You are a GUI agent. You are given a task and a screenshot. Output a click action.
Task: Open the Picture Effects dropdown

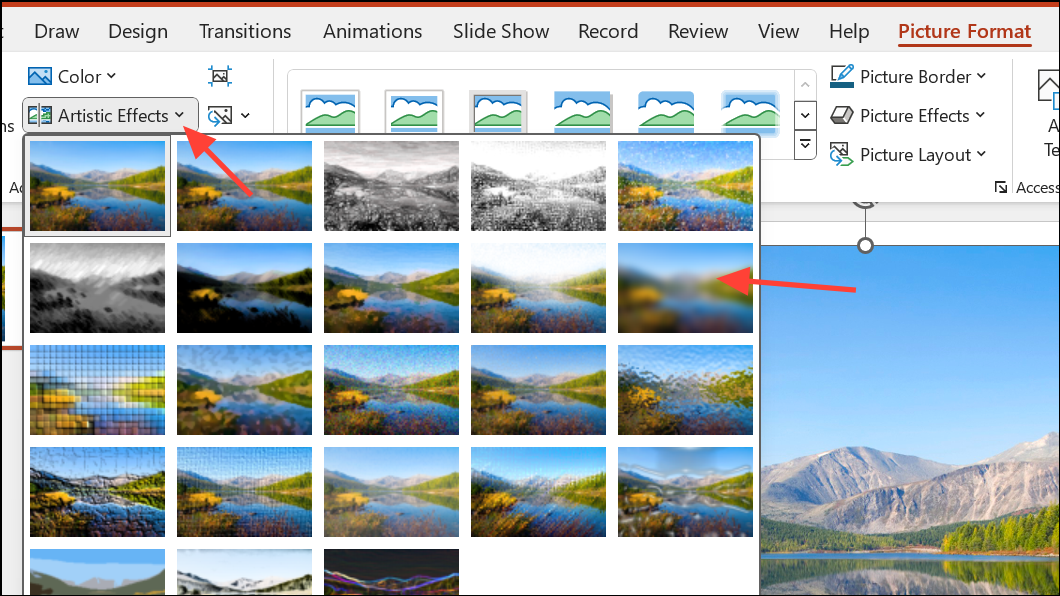(x=908, y=116)
